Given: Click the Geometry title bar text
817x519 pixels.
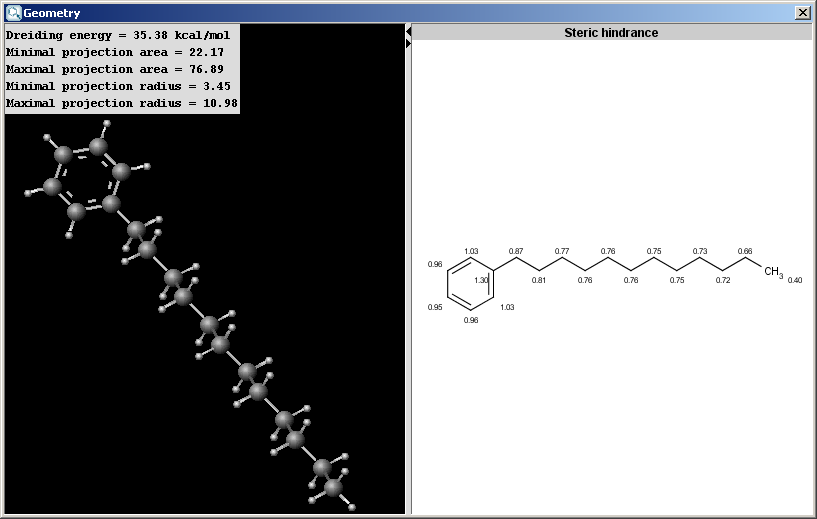Looking at the screenshot, I should click(x=52, y=13).
